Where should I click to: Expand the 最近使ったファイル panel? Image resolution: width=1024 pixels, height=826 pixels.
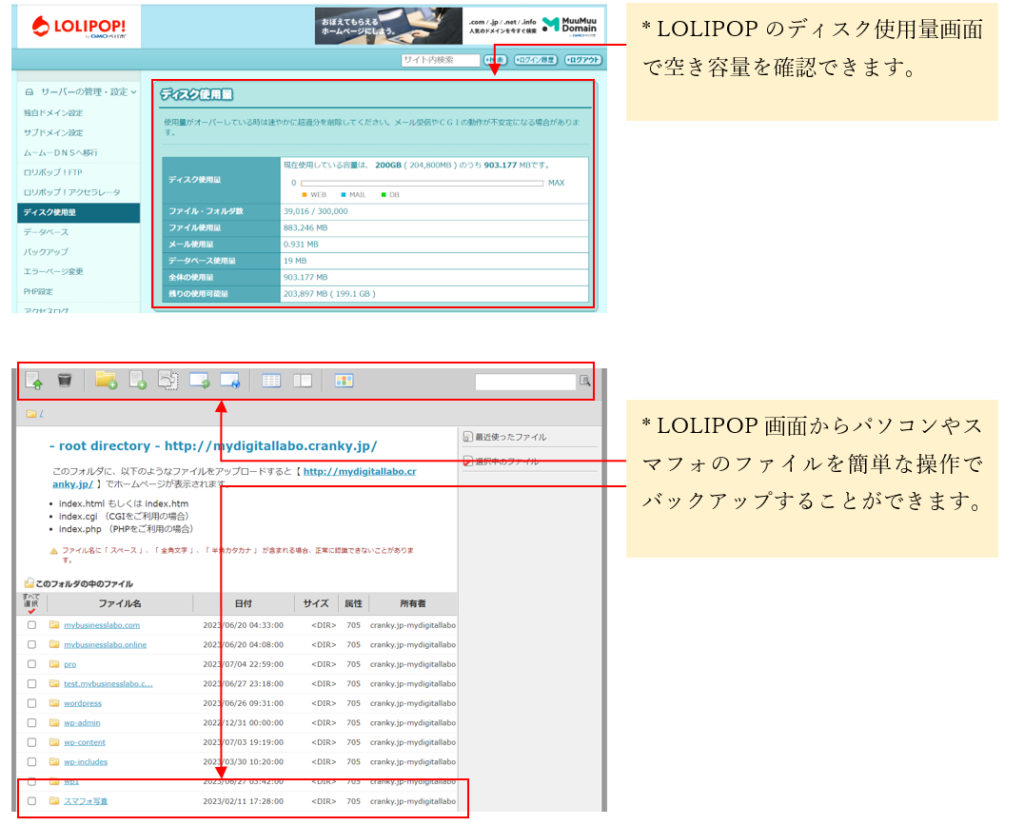(511, 437)
